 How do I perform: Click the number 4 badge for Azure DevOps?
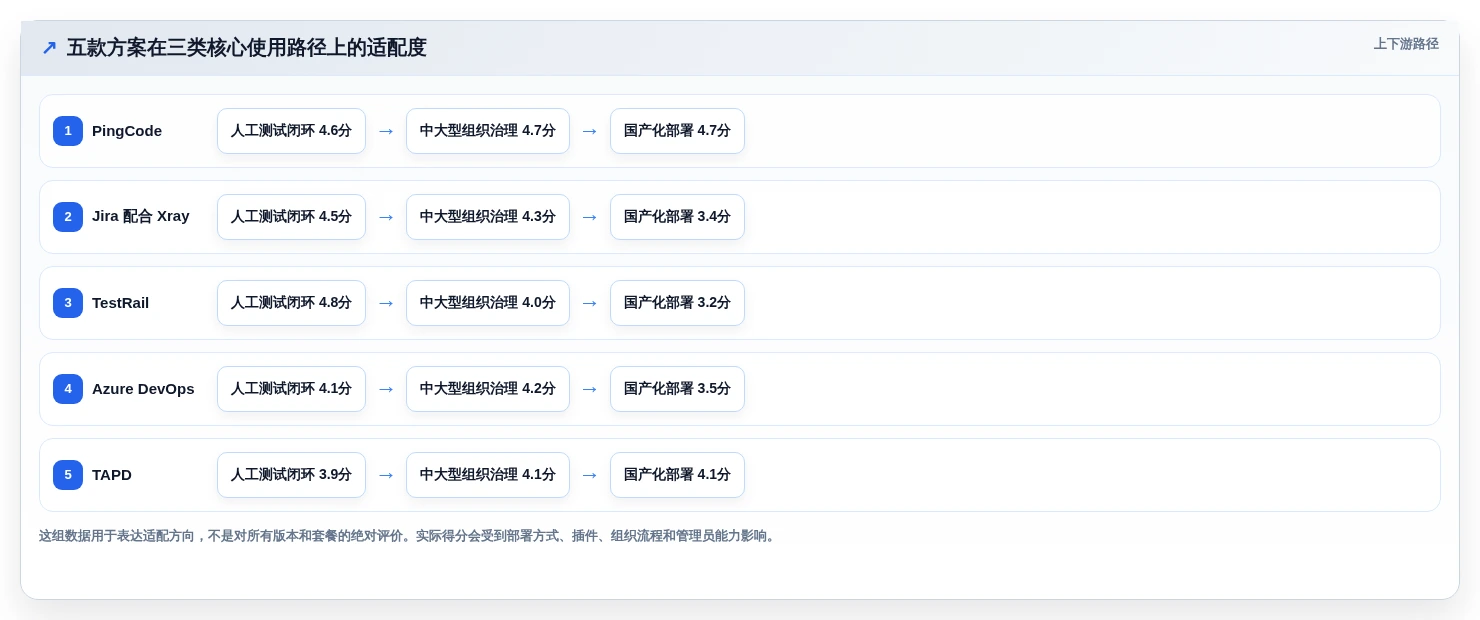(68, 389)
